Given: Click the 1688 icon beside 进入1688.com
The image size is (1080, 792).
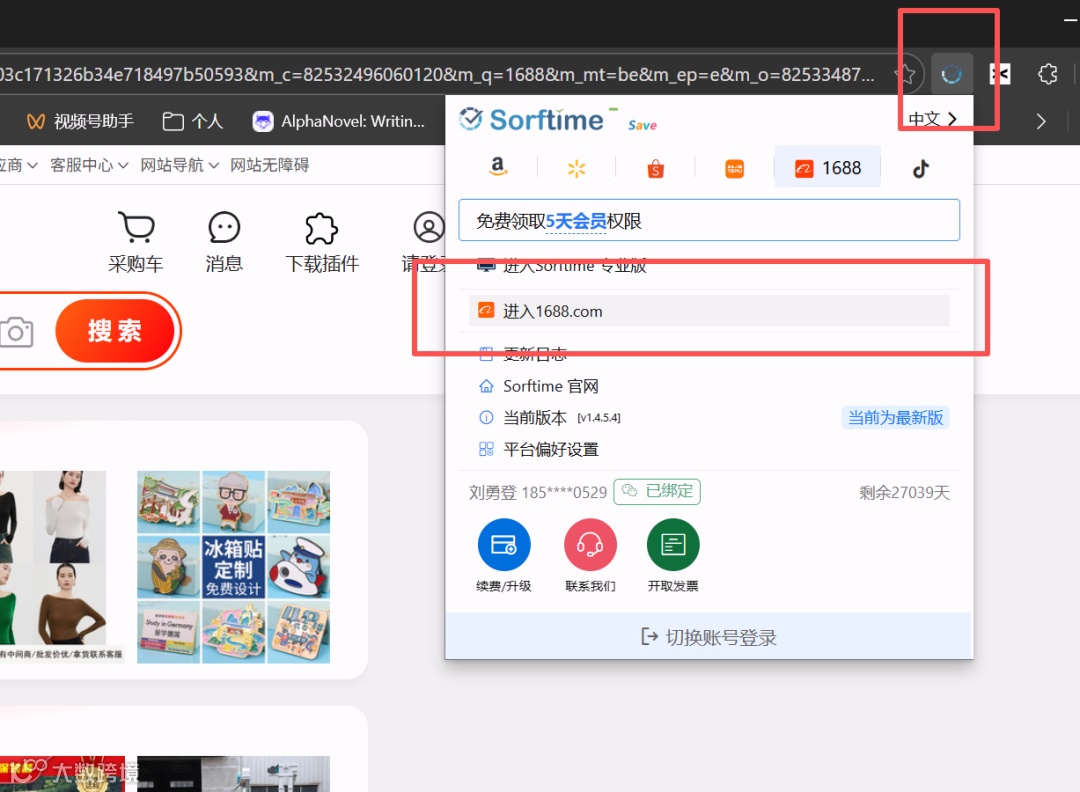Looking at the screenshot, I should 486,311.
